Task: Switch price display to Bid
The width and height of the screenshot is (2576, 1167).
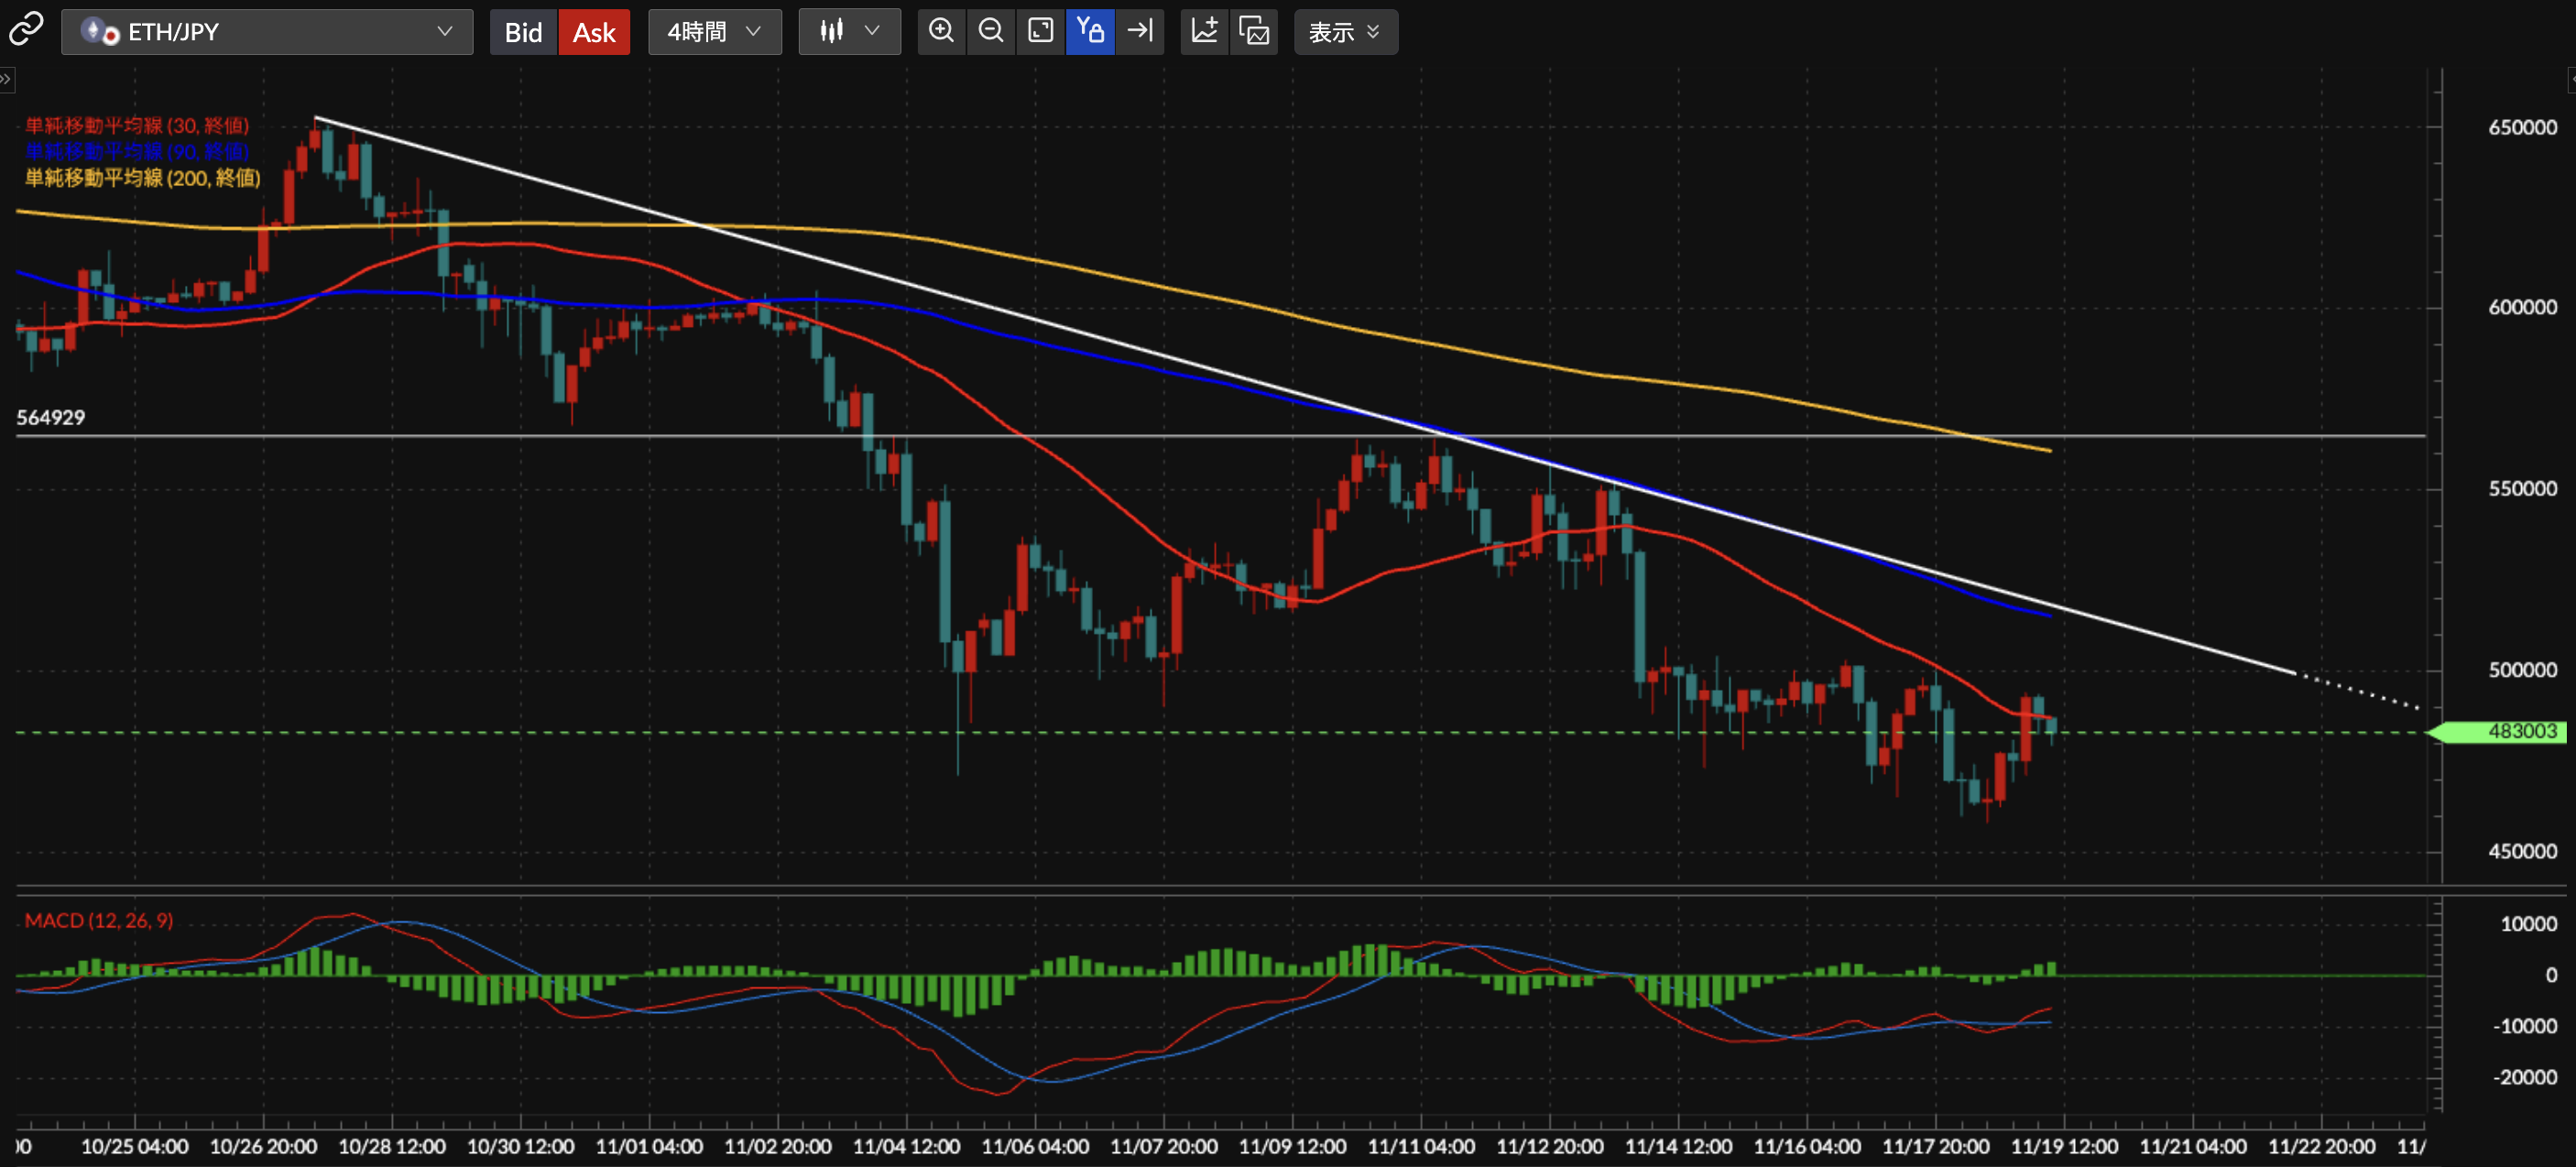Action: coord(523,32)
